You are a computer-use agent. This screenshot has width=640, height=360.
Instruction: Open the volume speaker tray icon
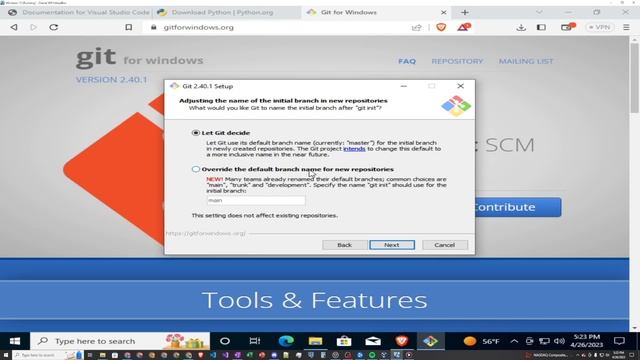pyautogui.click(x=560, y=341)
